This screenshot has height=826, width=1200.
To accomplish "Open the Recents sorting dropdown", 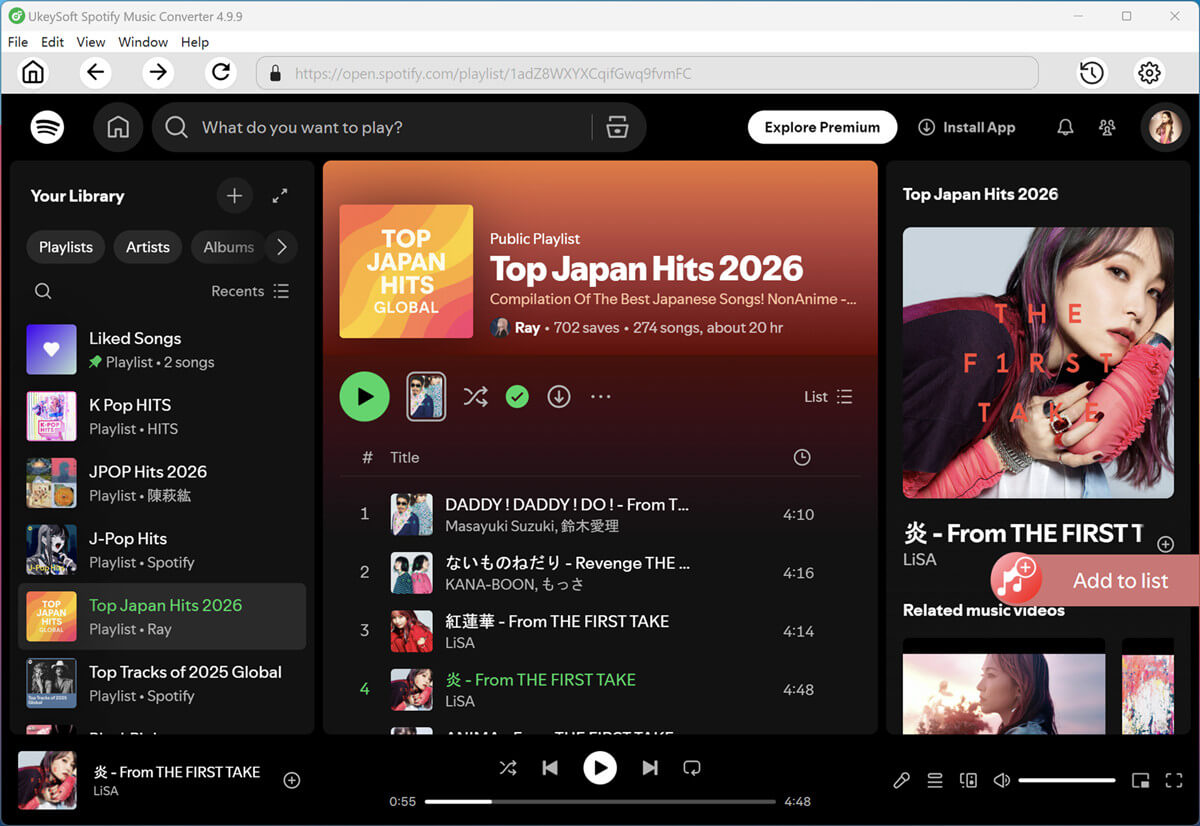I will pyautogui.click(x=249, y=291).
